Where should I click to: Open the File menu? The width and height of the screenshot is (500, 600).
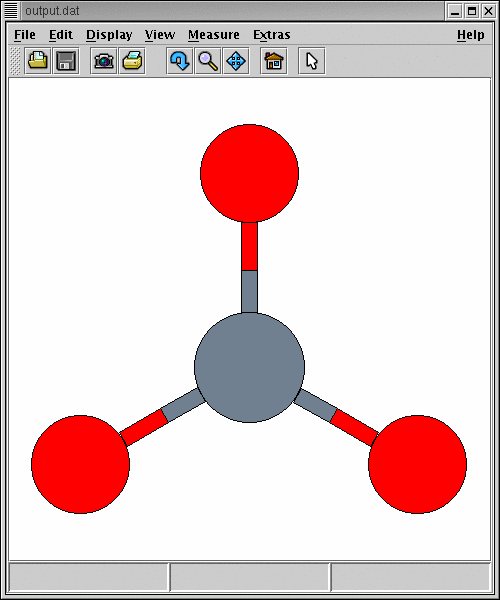(25, 35)
